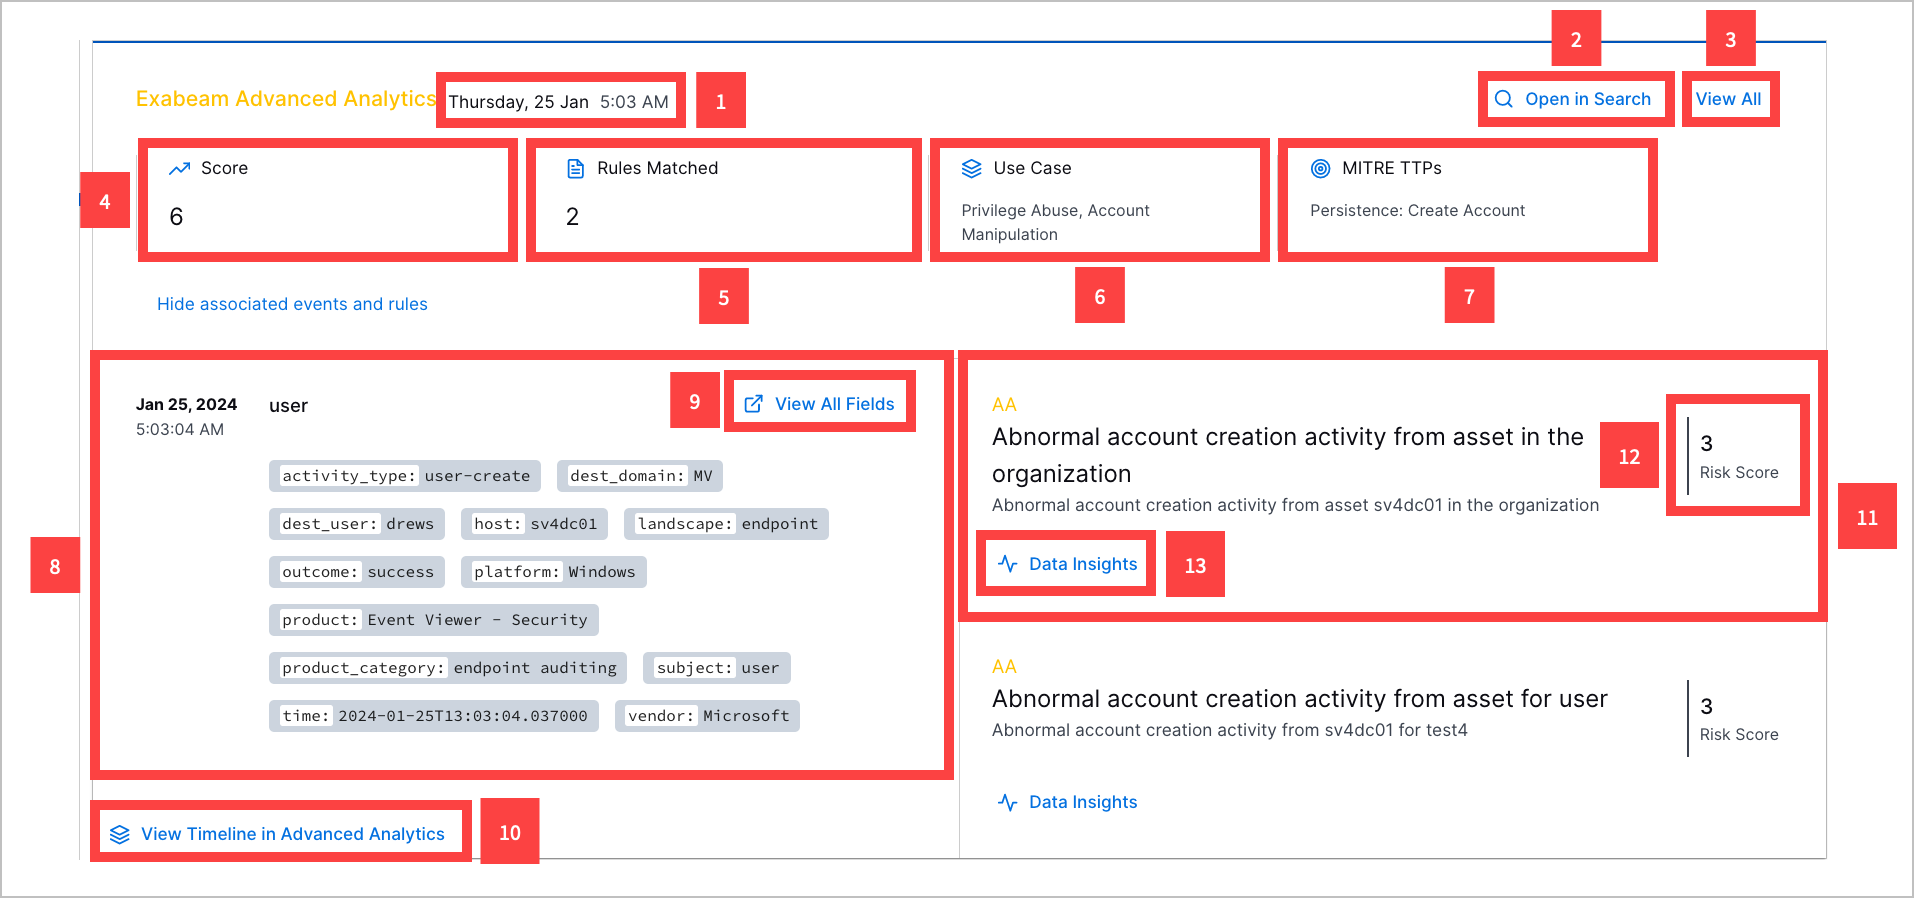Screen dimensions: 1914x898
Task: Click the AA label above asset-for-user rule
Action: tap(1004, 667)
